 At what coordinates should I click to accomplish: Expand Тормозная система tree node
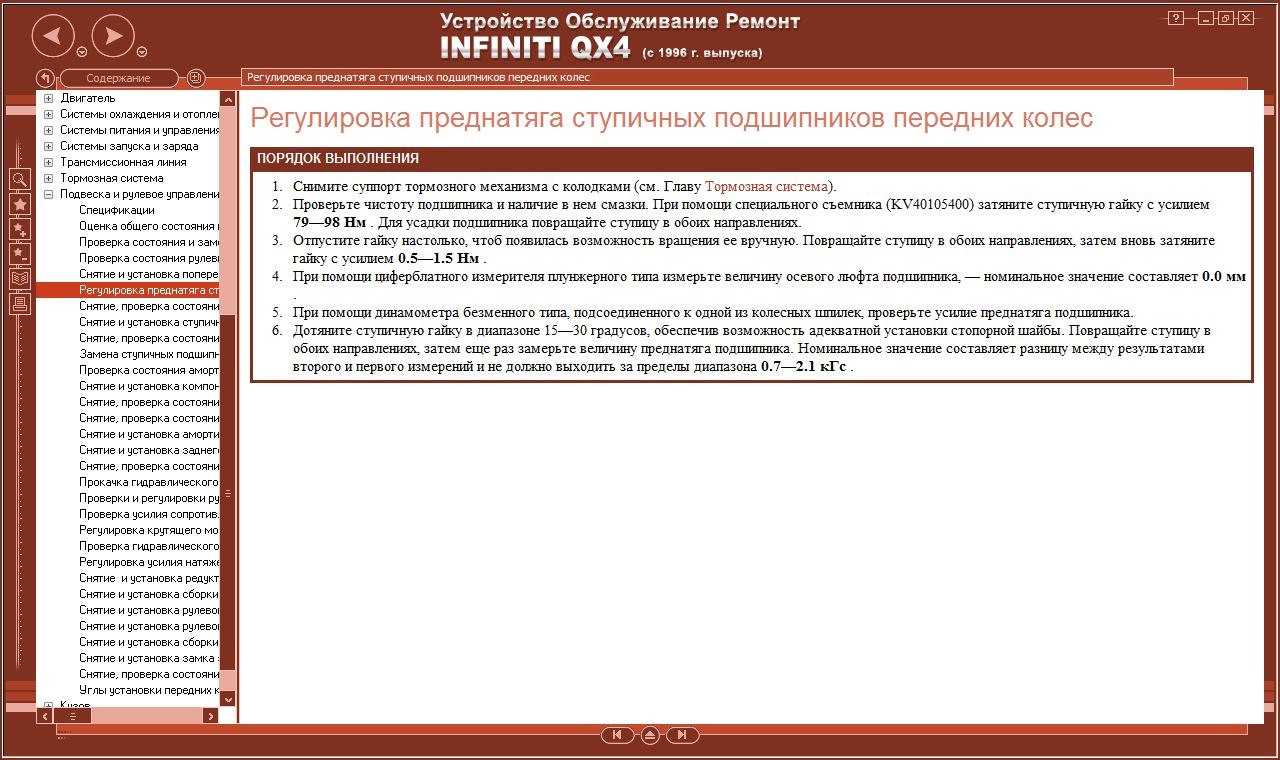pyautogui.click(x=48, y=178)
